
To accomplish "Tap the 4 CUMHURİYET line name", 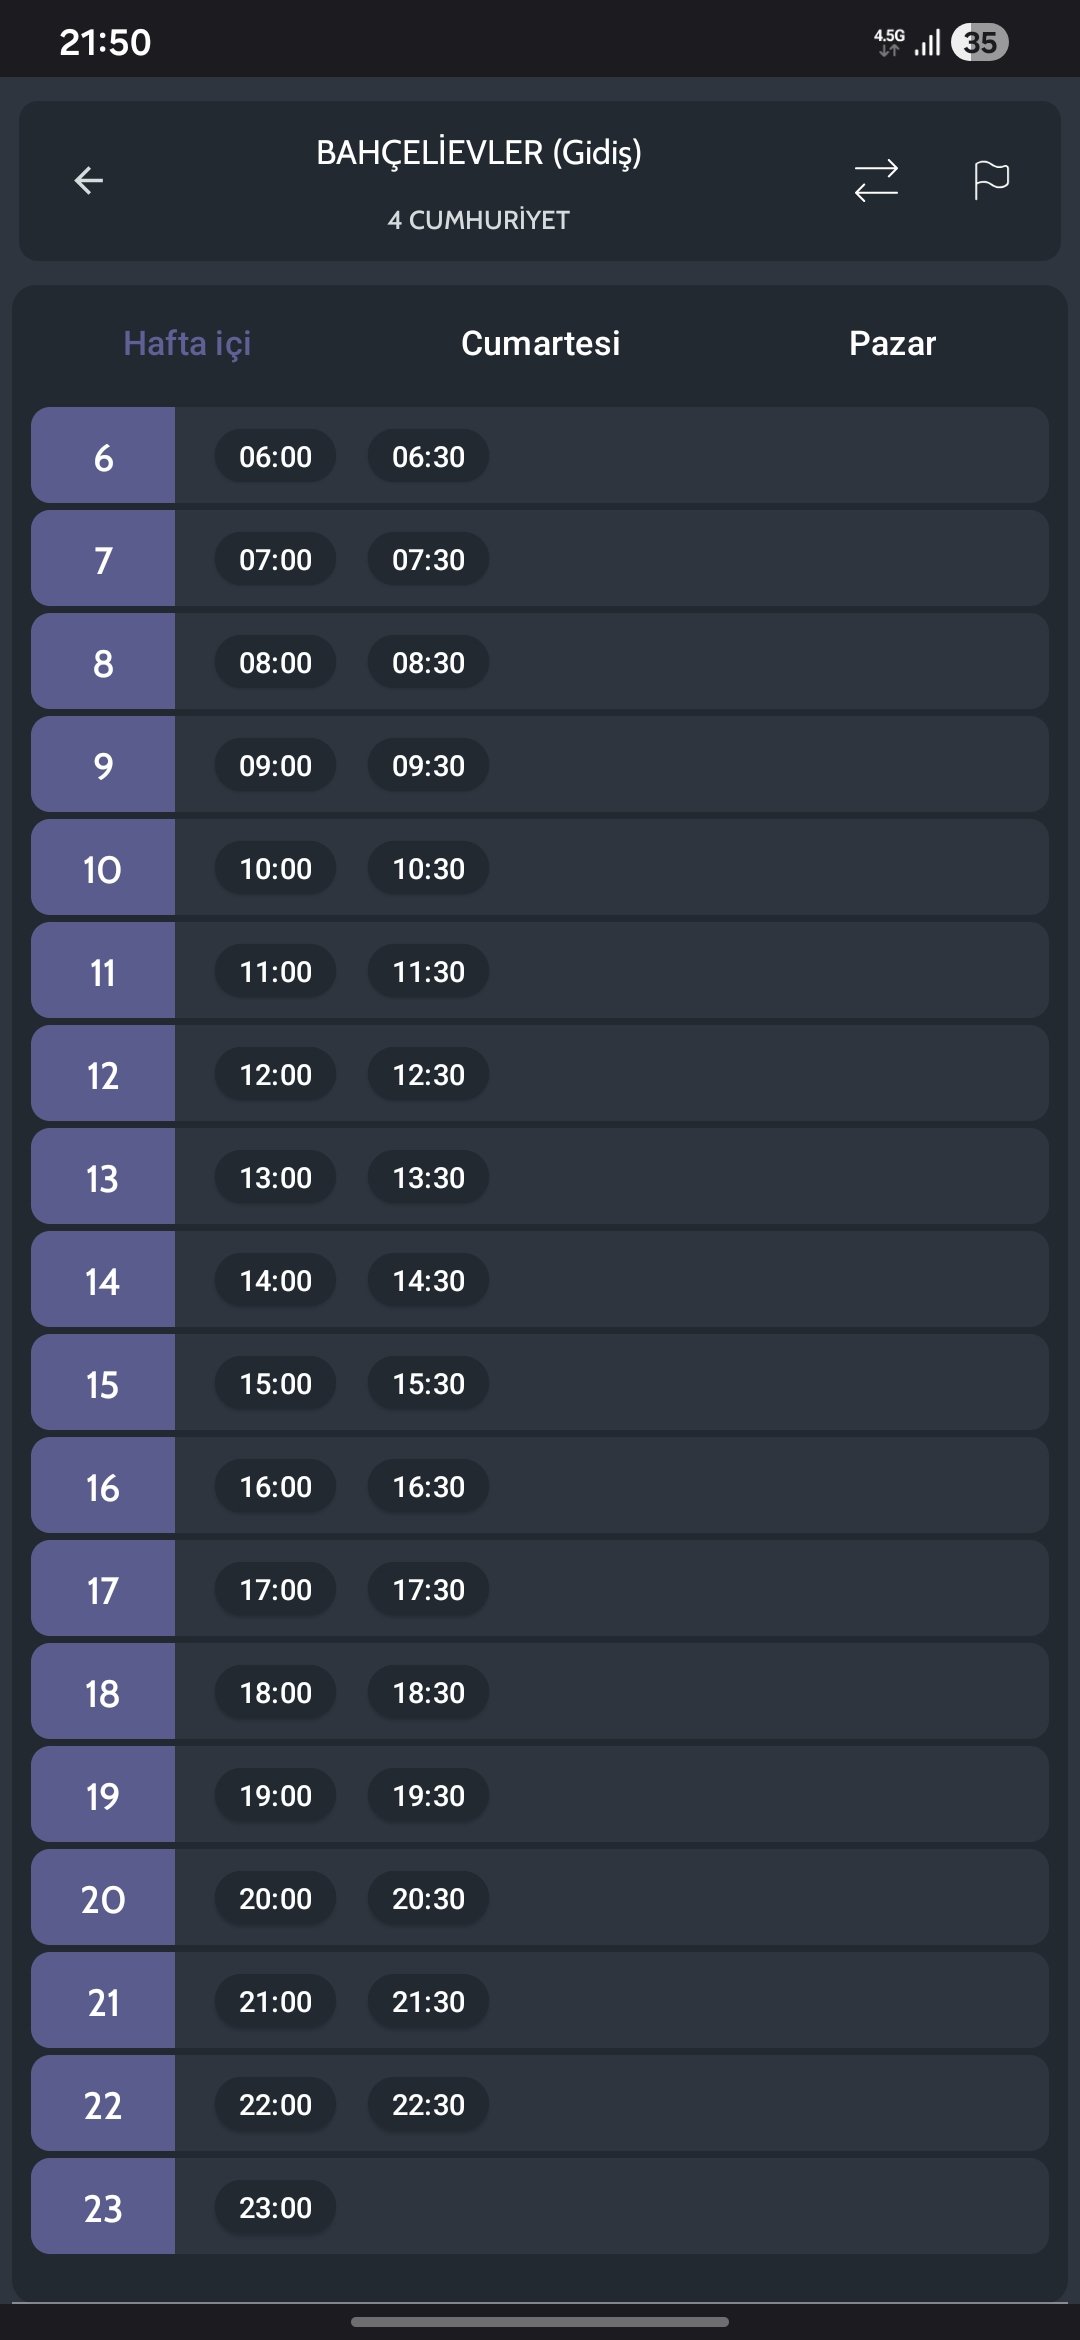I will pyautogui.click(x=479, y=220).
